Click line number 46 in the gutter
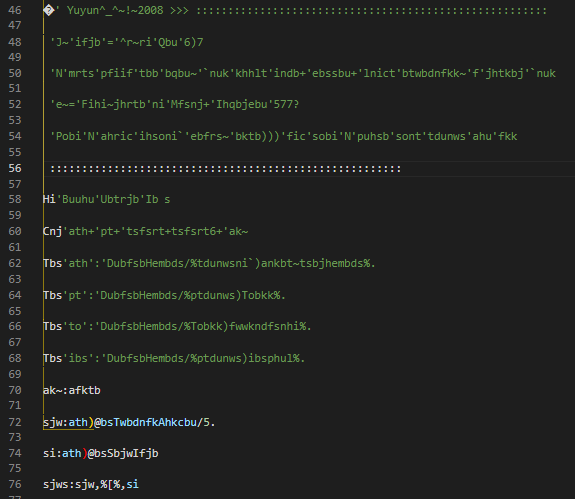 point(15,10)
